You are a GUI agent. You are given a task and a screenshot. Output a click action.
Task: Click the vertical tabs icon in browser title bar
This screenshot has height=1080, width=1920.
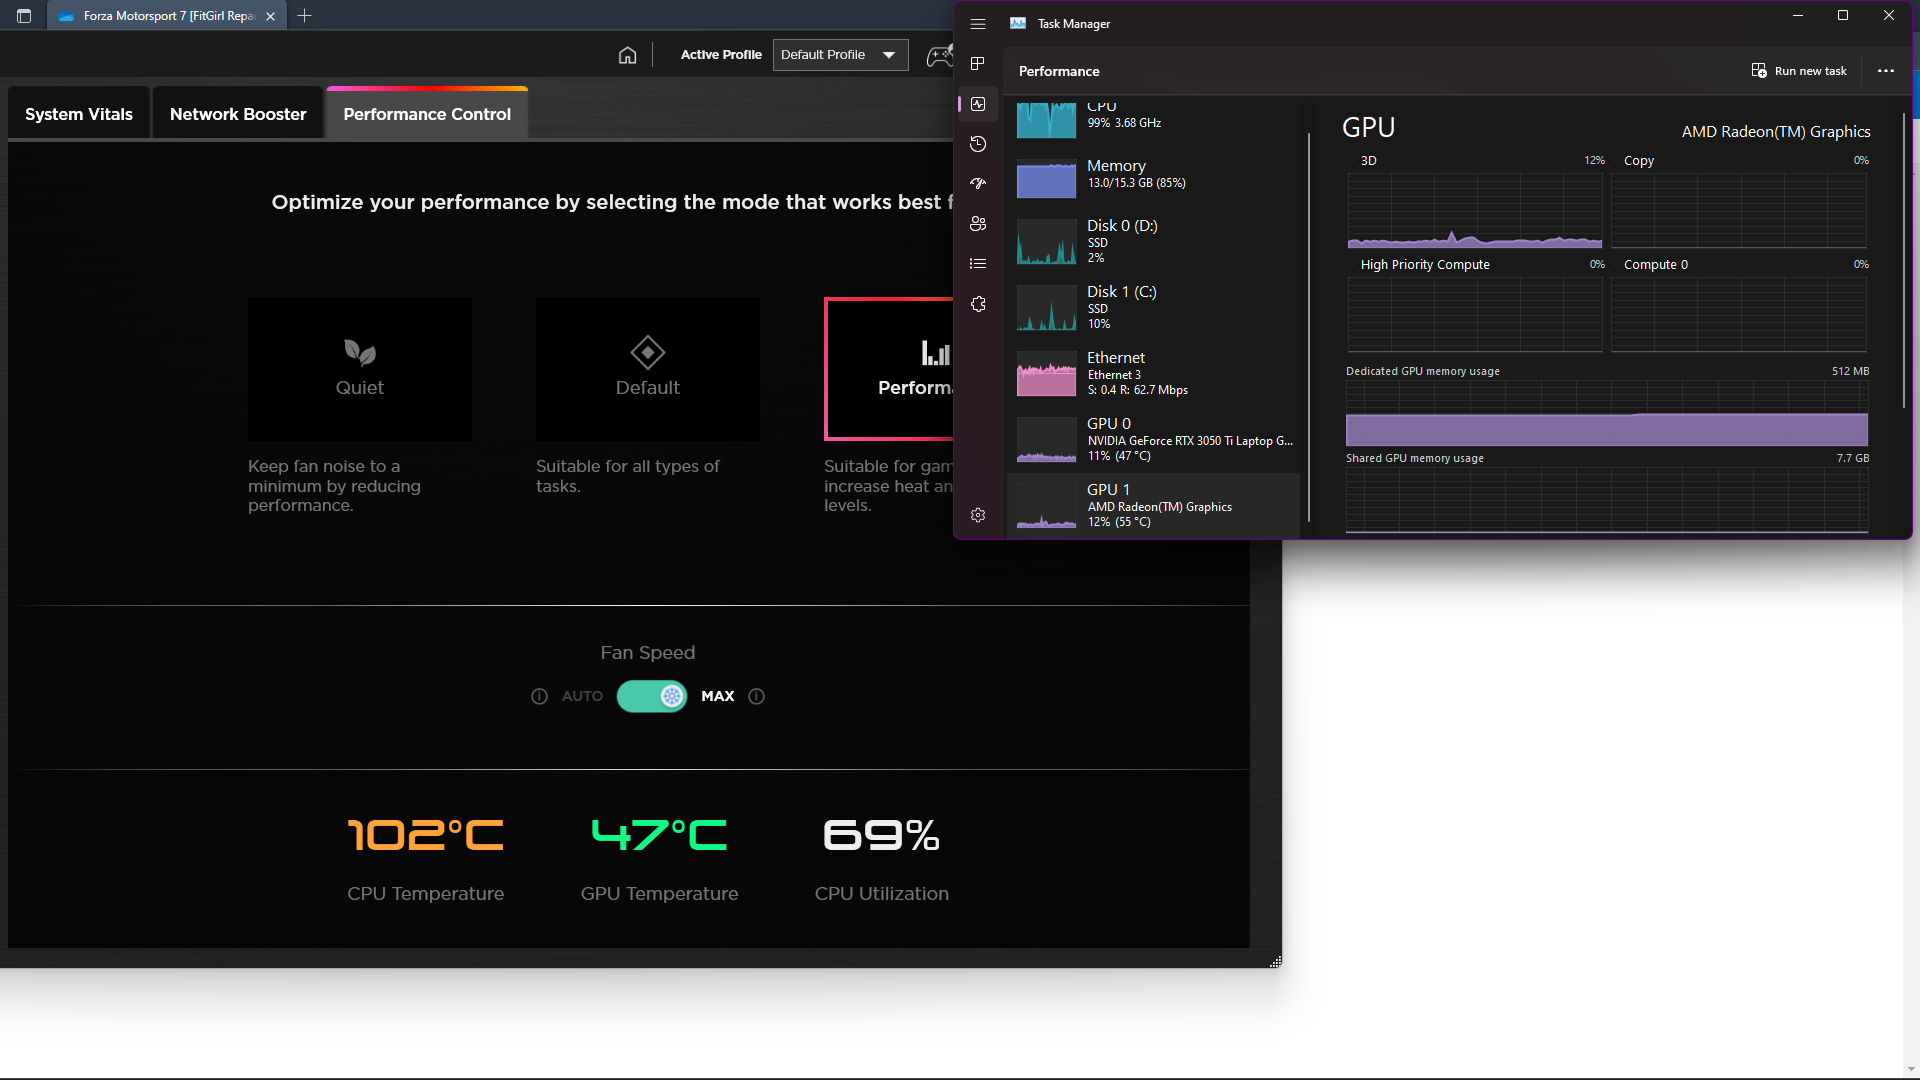[24, 16]
